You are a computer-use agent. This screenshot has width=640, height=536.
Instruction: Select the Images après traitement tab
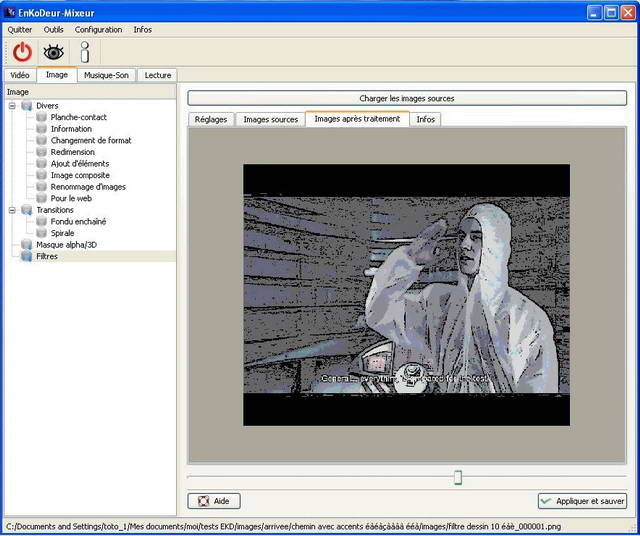click(x=357, y=119)
